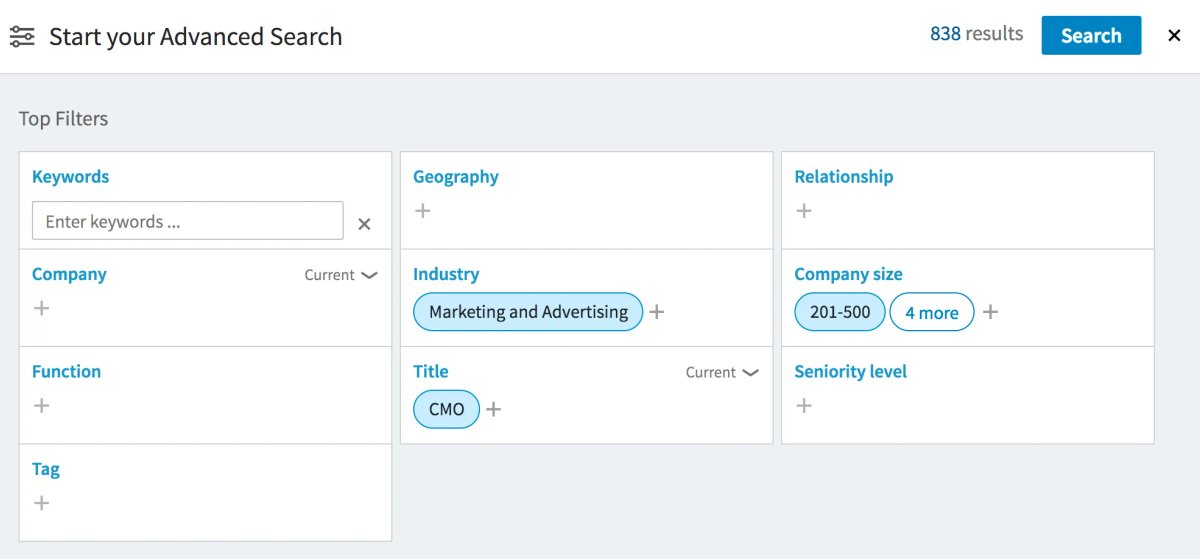Viewport: 1200px width, 559px height.
Task: Click the Seniority level filter heading
Action: pyautogui.click(x=850, y=371)
